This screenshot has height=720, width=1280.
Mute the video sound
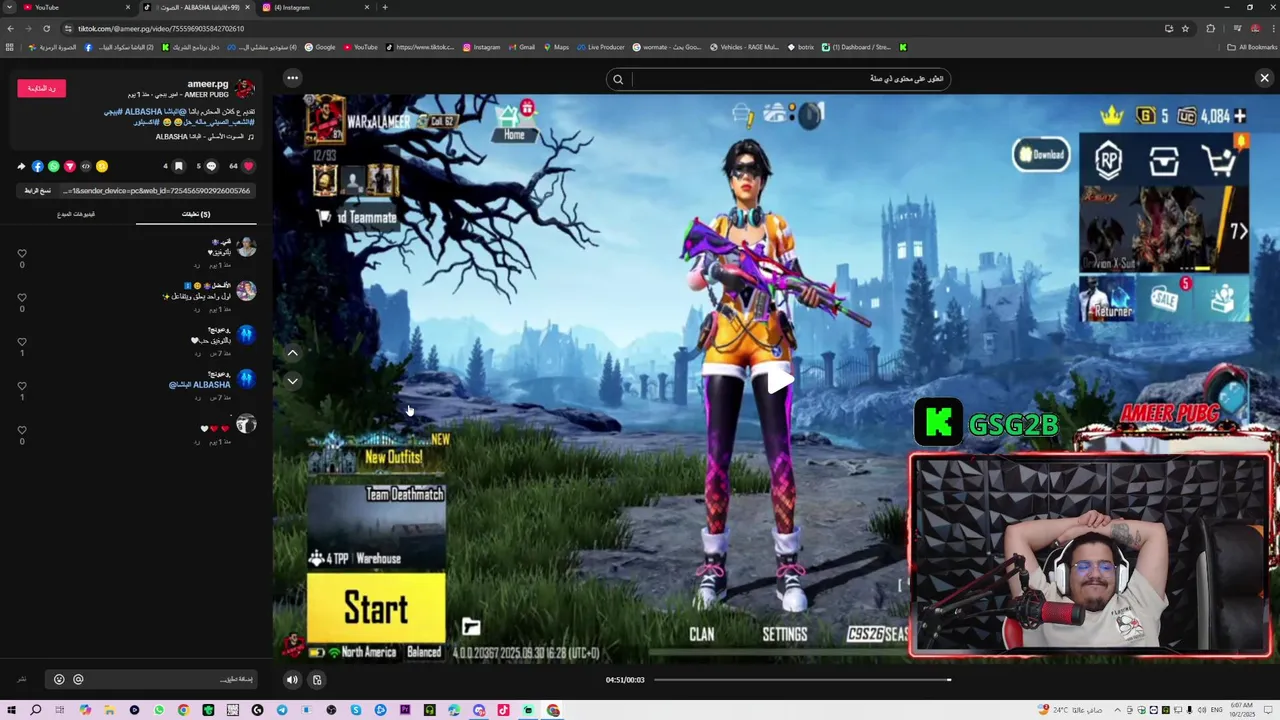[292, 680]
